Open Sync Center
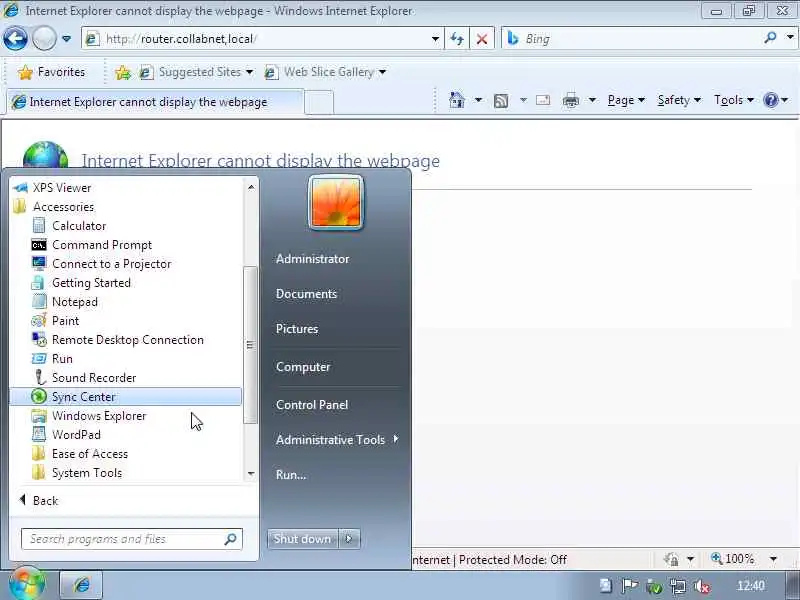This screenshot has width=800, height=600. (x=126, y=397)
